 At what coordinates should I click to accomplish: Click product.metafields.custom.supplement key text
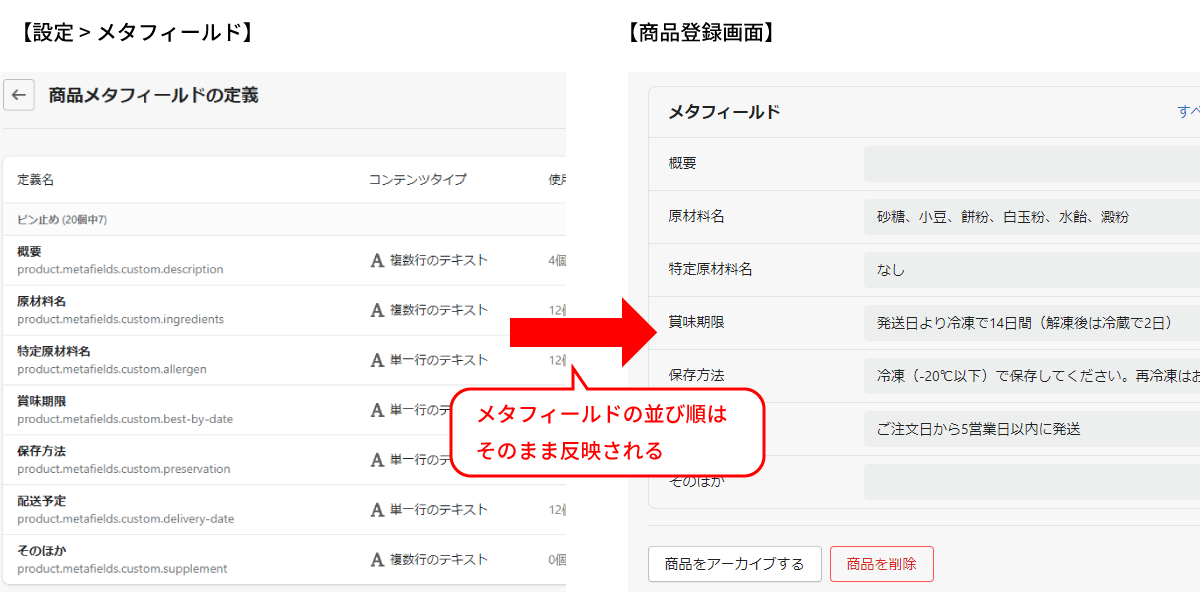coord(122,569)
